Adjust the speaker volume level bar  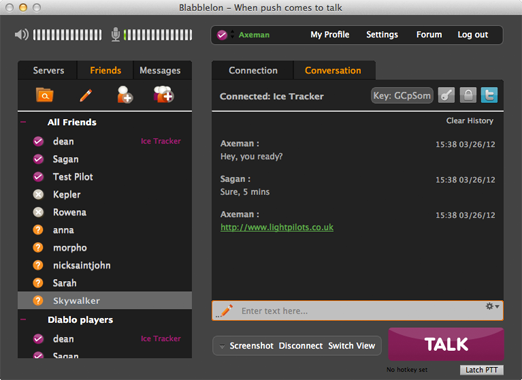coord(67,35)
